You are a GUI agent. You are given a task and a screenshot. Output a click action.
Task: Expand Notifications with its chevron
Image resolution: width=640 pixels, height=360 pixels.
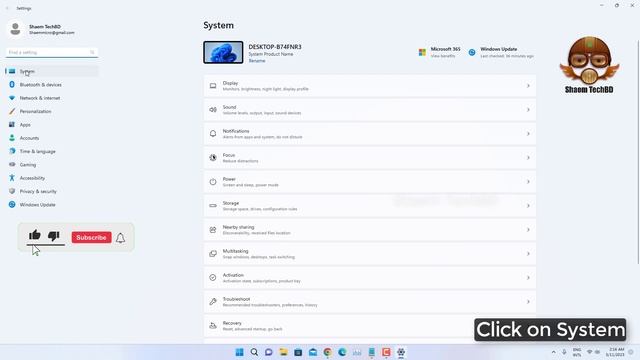click(528, 134)
